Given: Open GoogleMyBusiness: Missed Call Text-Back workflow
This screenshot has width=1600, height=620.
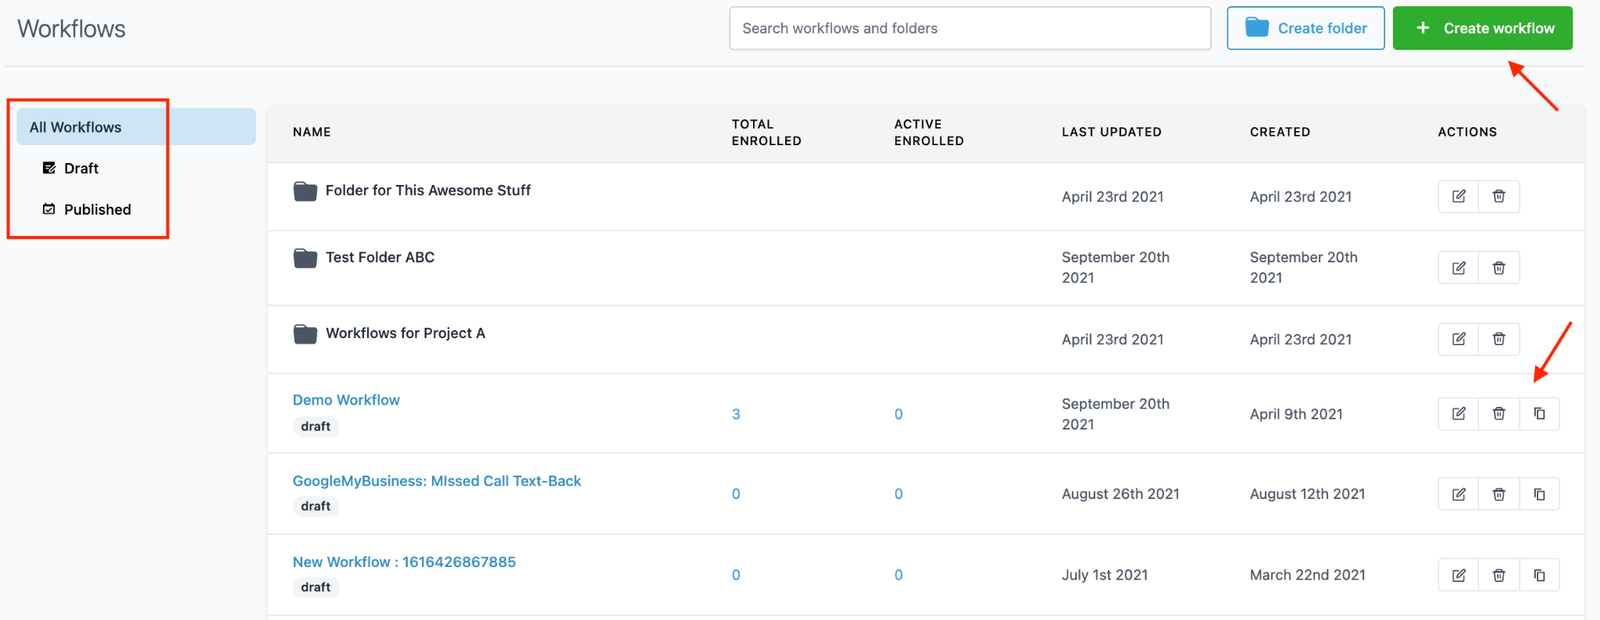Looking at the screenshot, I should coord(436,481).
